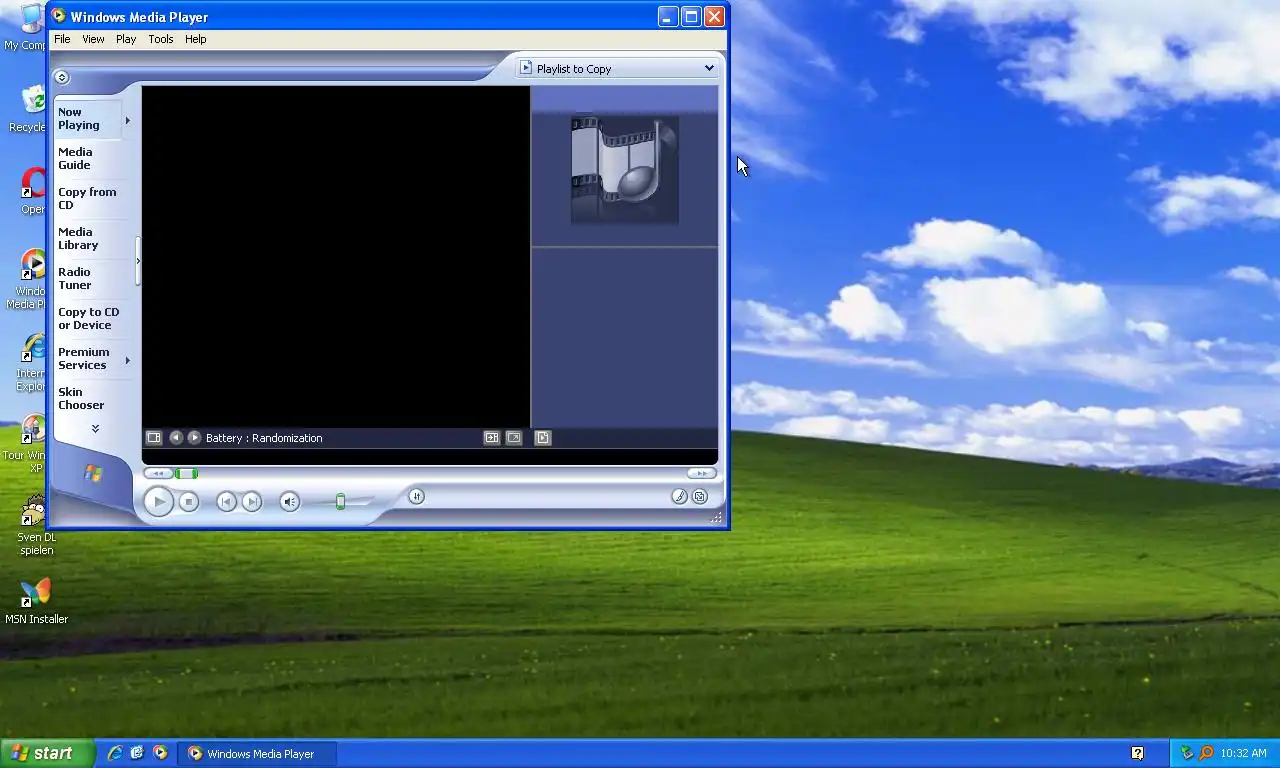Image resolution: width=1280 pixels, height=768 pixels.
Task: Click the Windows logo in player corner
Action: [x=93, y=473]
